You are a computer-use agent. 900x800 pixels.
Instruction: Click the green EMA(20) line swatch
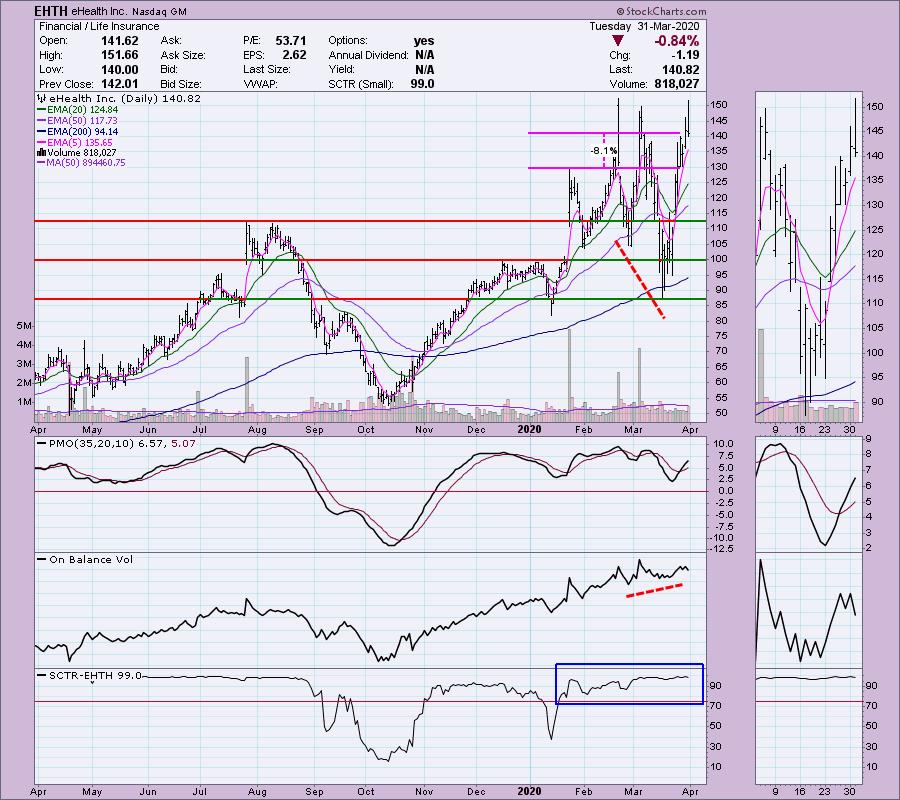click(x=41, y=110)
